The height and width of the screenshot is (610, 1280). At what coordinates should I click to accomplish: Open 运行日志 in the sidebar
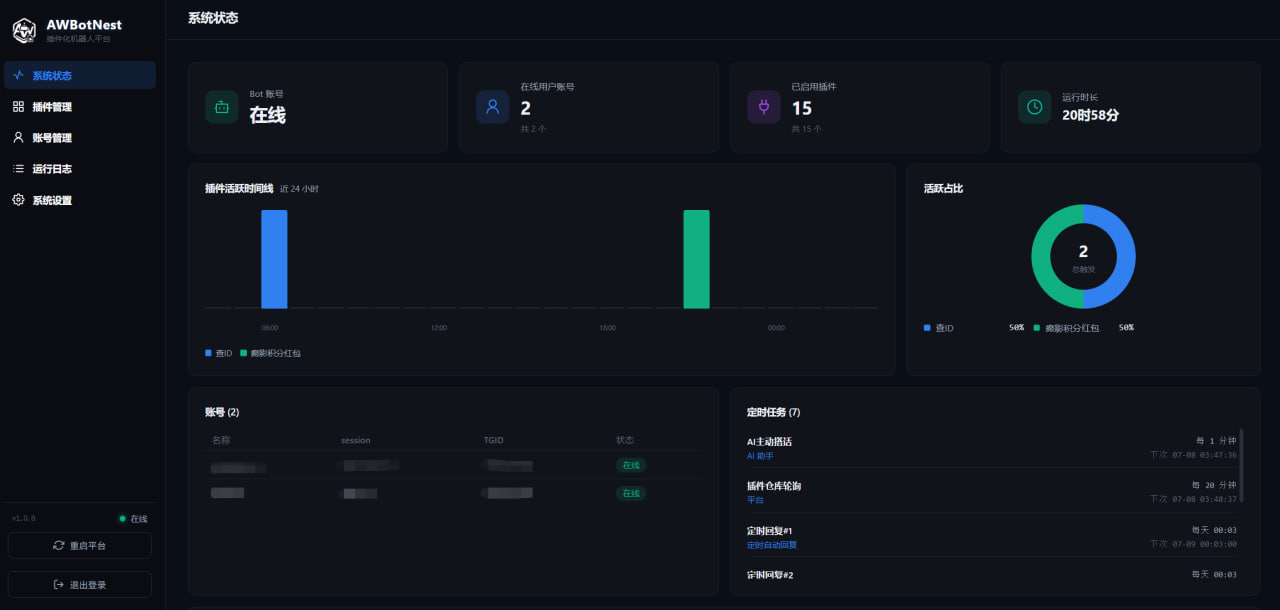[80, 168]
